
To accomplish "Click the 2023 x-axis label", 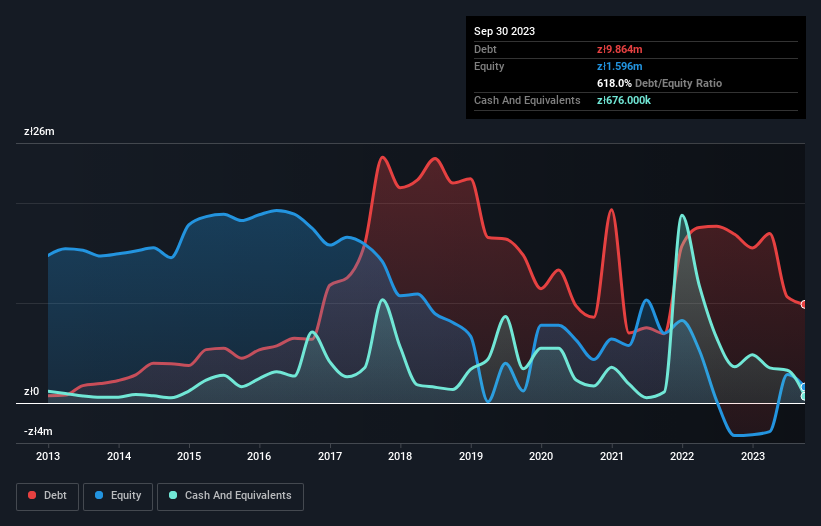I will (x=753, y=456).
